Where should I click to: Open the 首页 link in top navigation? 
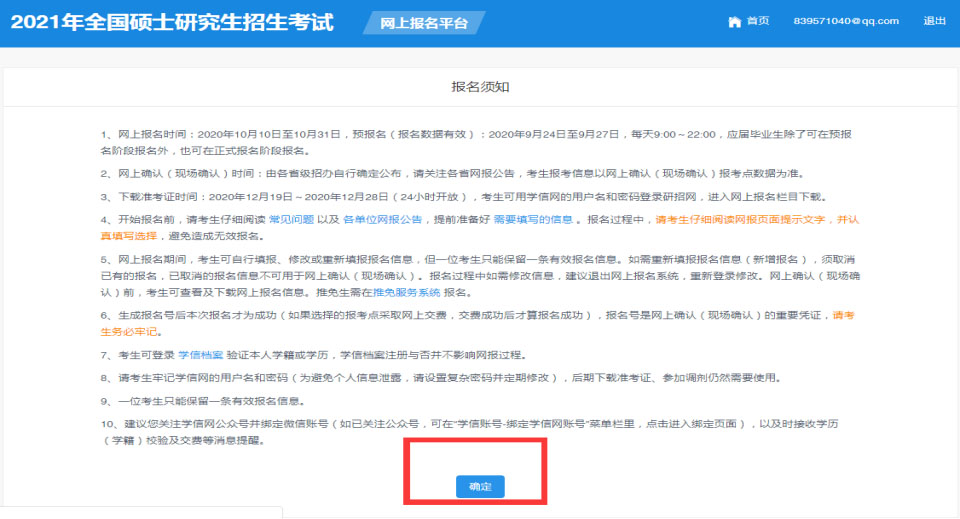pos(757,21)
